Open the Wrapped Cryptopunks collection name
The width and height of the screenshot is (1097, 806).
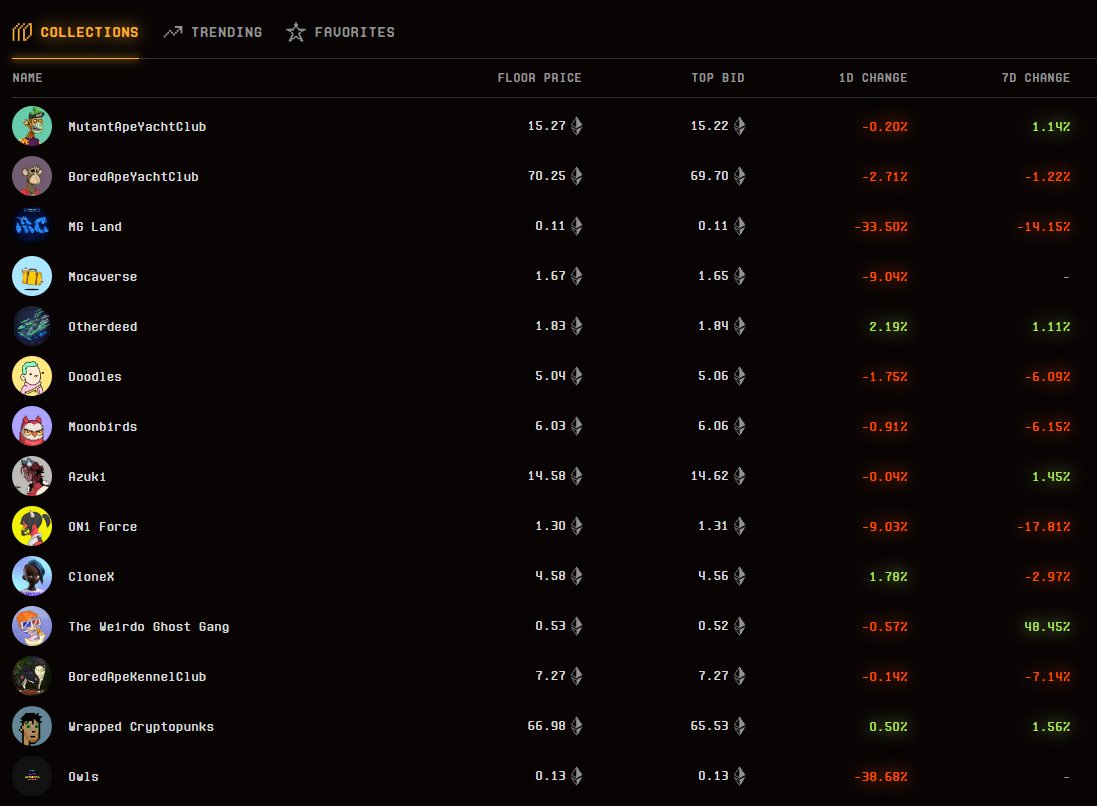(141, 727)
